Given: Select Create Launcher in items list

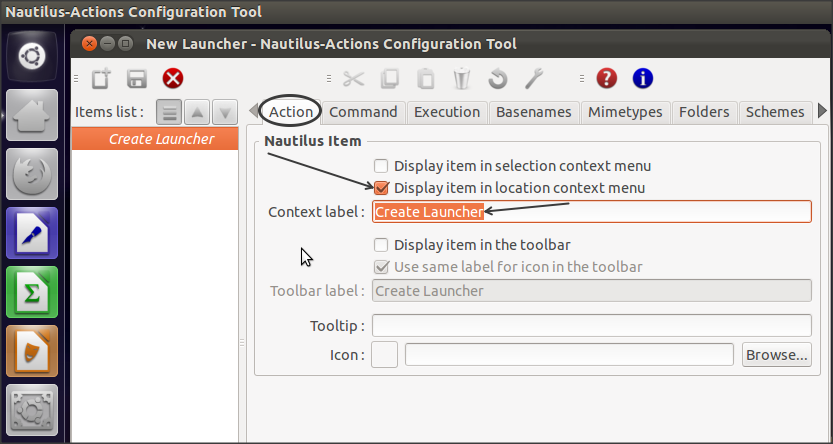Looking at the screenshot, I should [161, 139].
